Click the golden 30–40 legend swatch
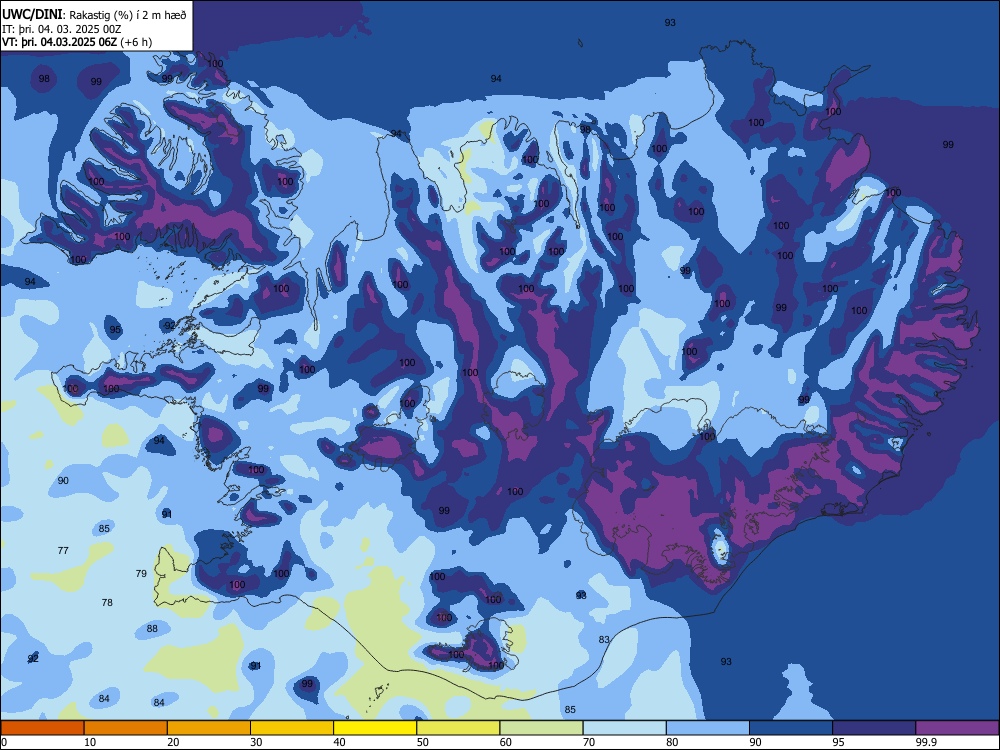 click(x=292, y=728)
